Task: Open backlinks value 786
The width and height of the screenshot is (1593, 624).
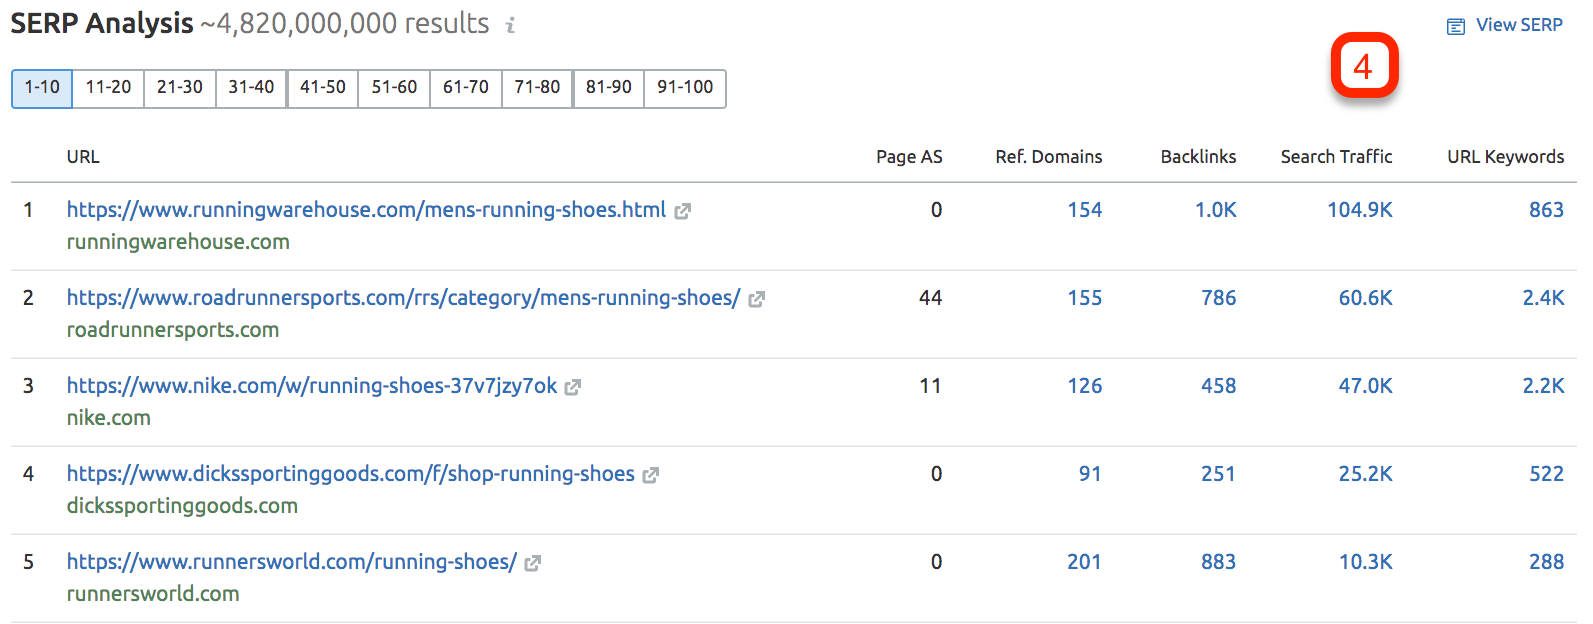Action: 1219,298
